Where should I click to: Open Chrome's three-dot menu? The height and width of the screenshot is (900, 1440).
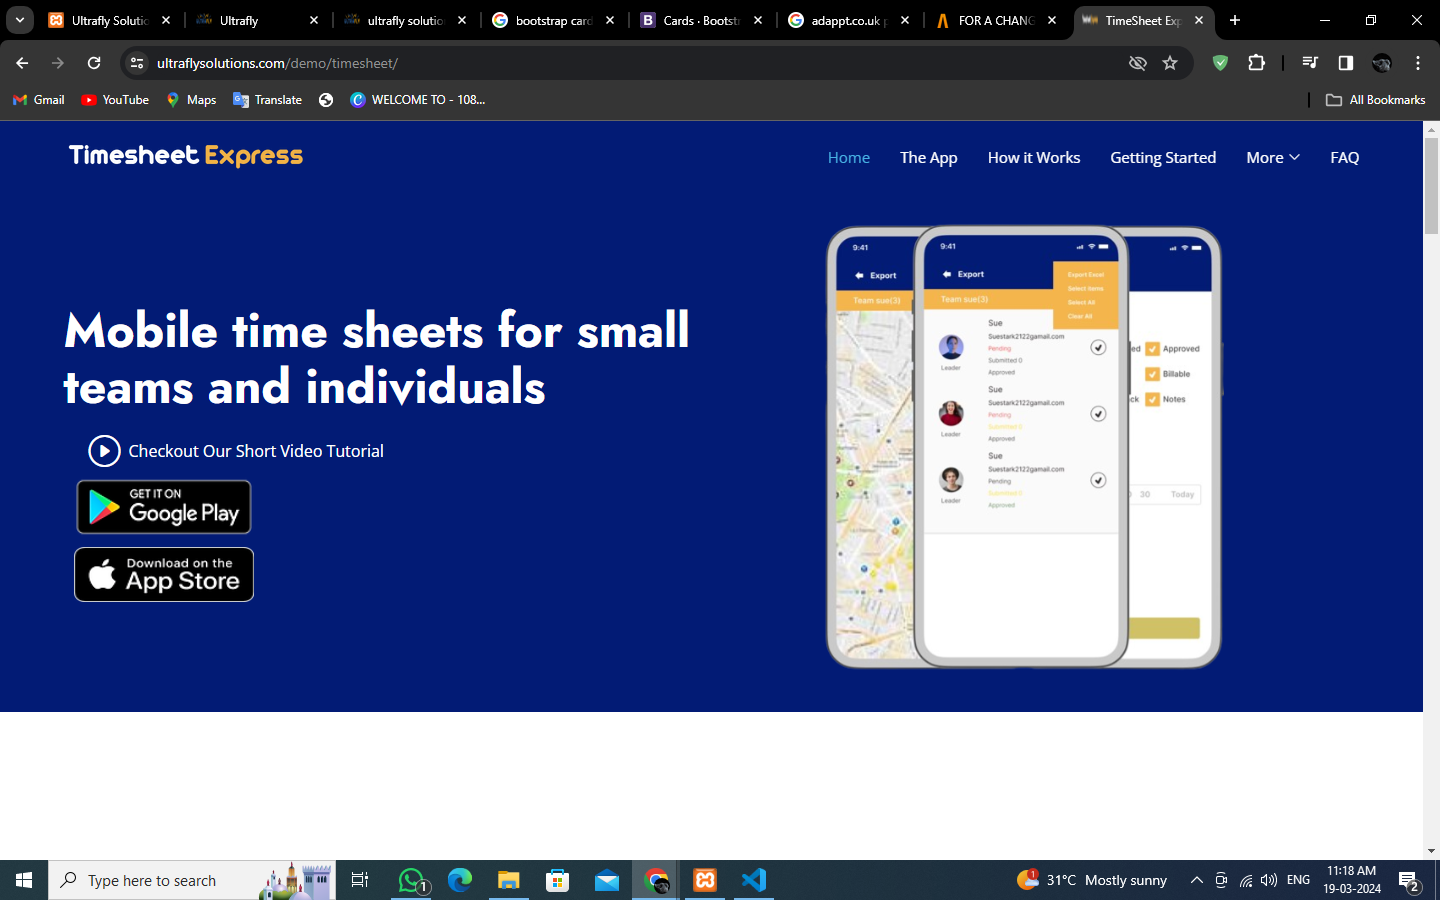point(1418,63)
